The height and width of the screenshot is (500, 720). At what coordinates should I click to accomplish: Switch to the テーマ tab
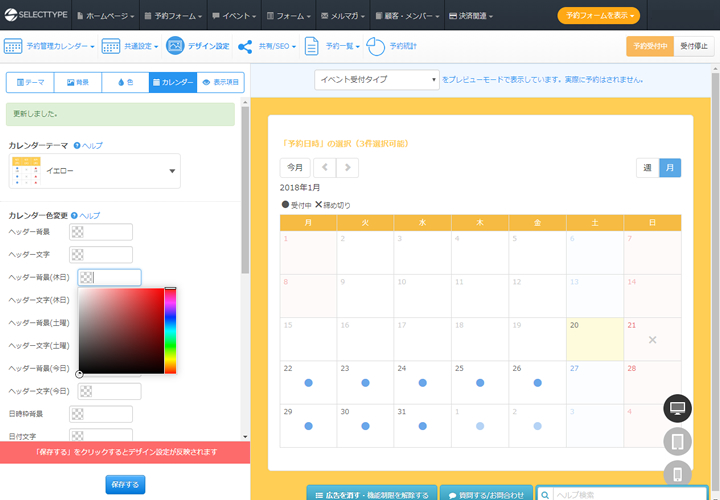coord(29,83)
